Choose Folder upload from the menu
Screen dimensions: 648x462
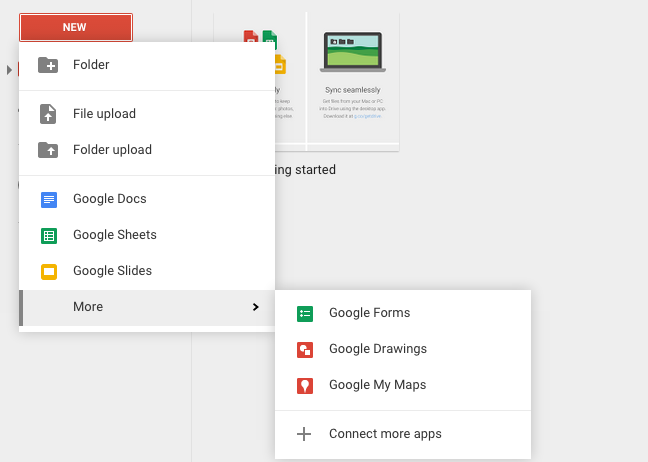[147, 150]
